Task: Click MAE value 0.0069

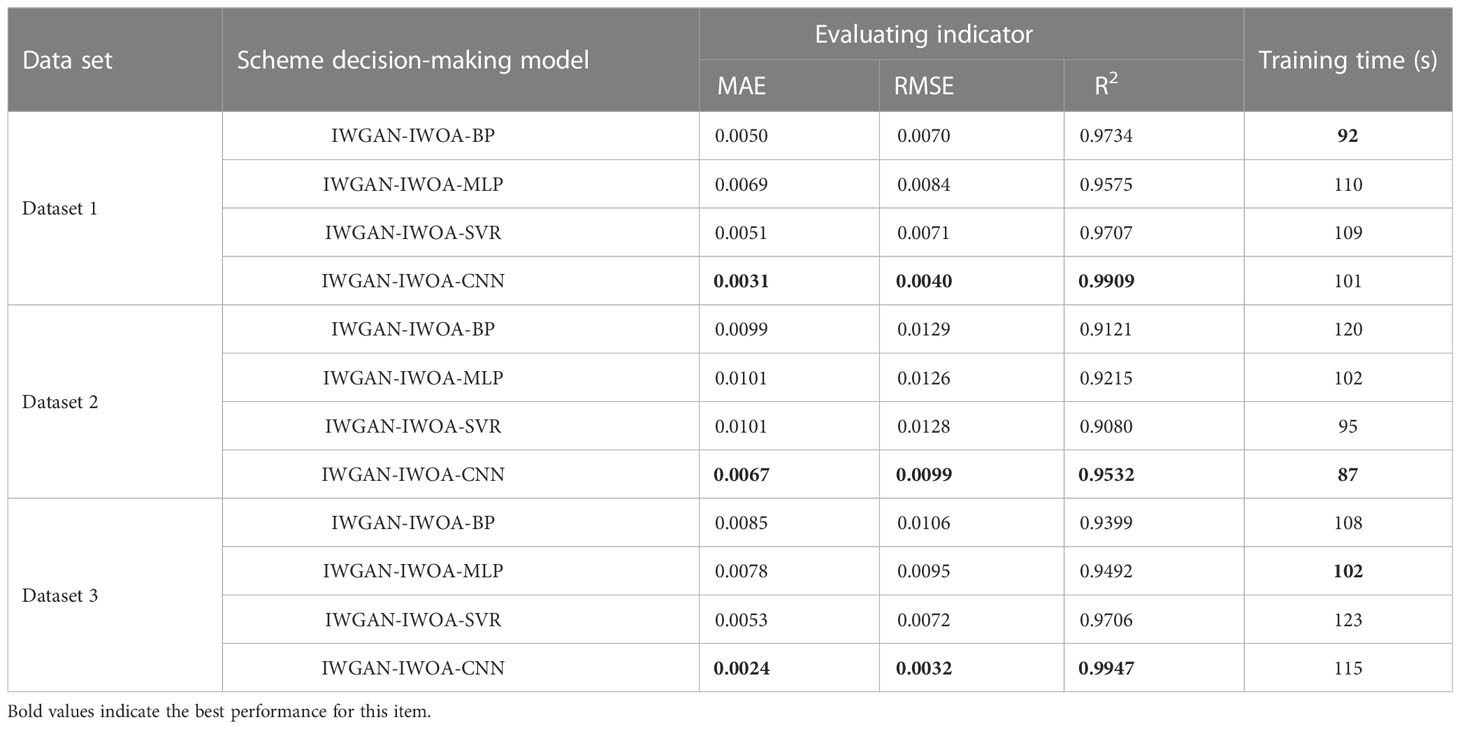Action: tap(740, 185)
